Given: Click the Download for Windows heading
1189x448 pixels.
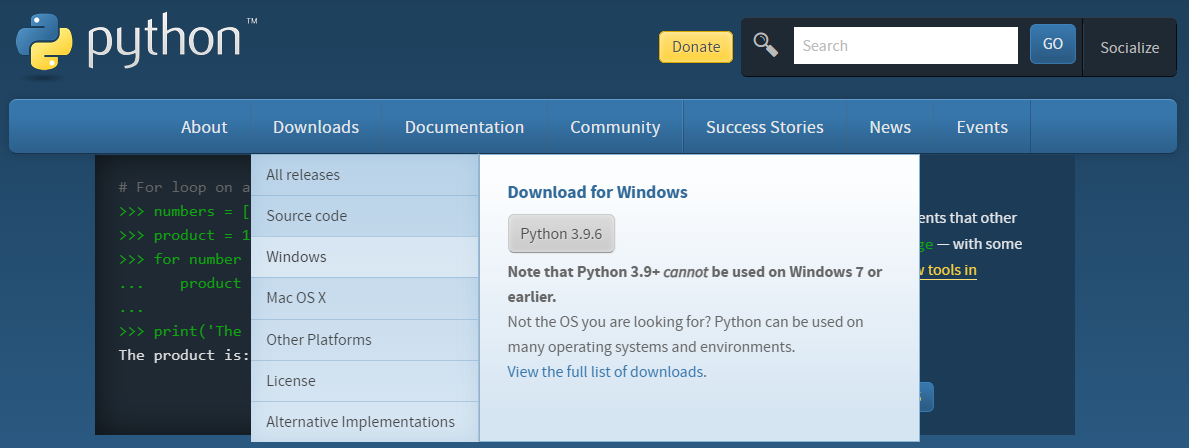Looking at the screenshot, I should pyautogui.click(x=598, y=192).
